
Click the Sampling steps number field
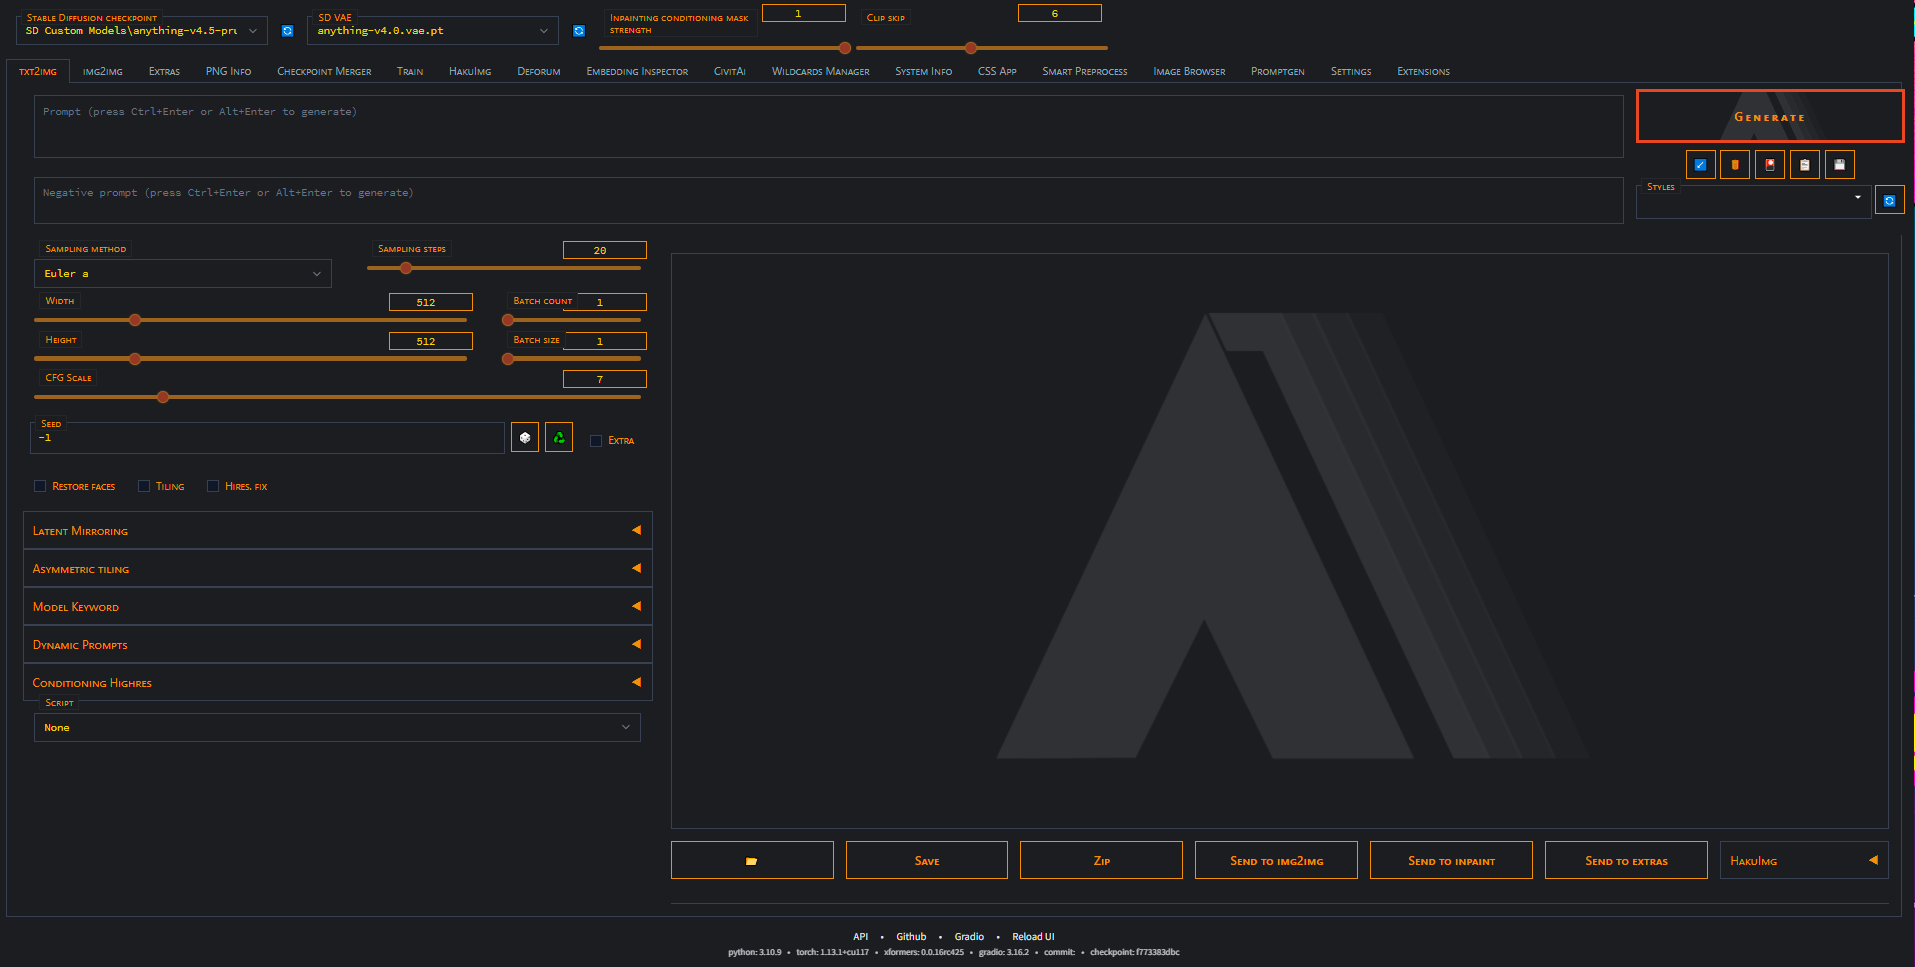604,250
